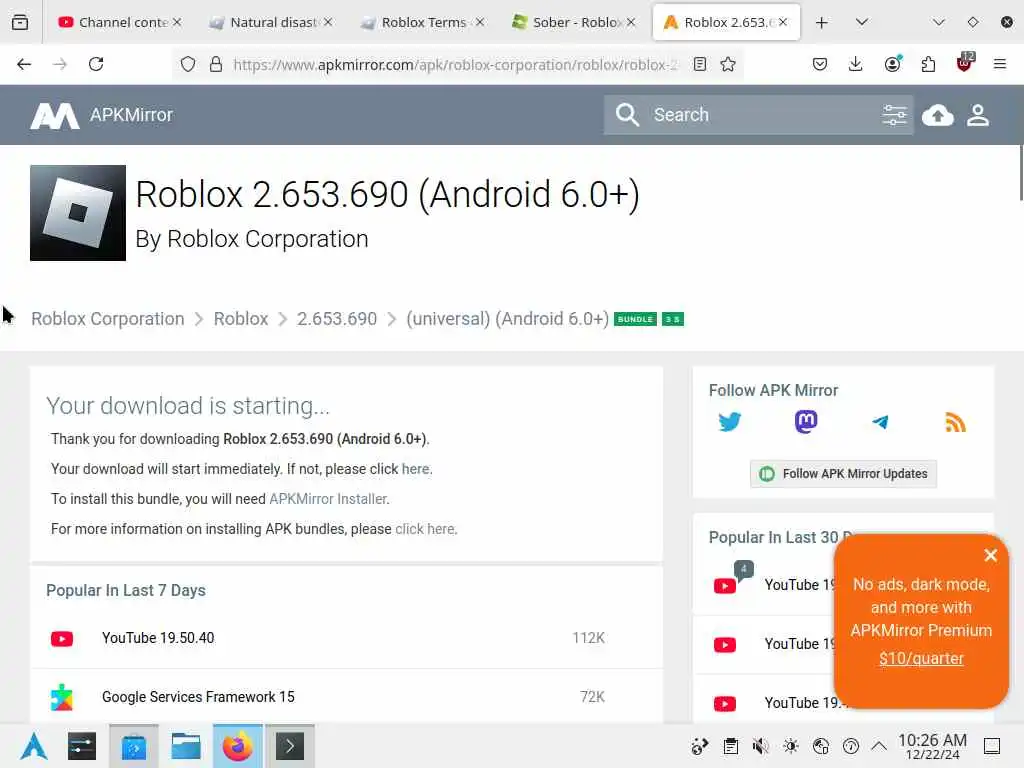Screen dimensions: 1024x768
Task: Open the file manager from taskbar
Action: (x=185, y=746)
